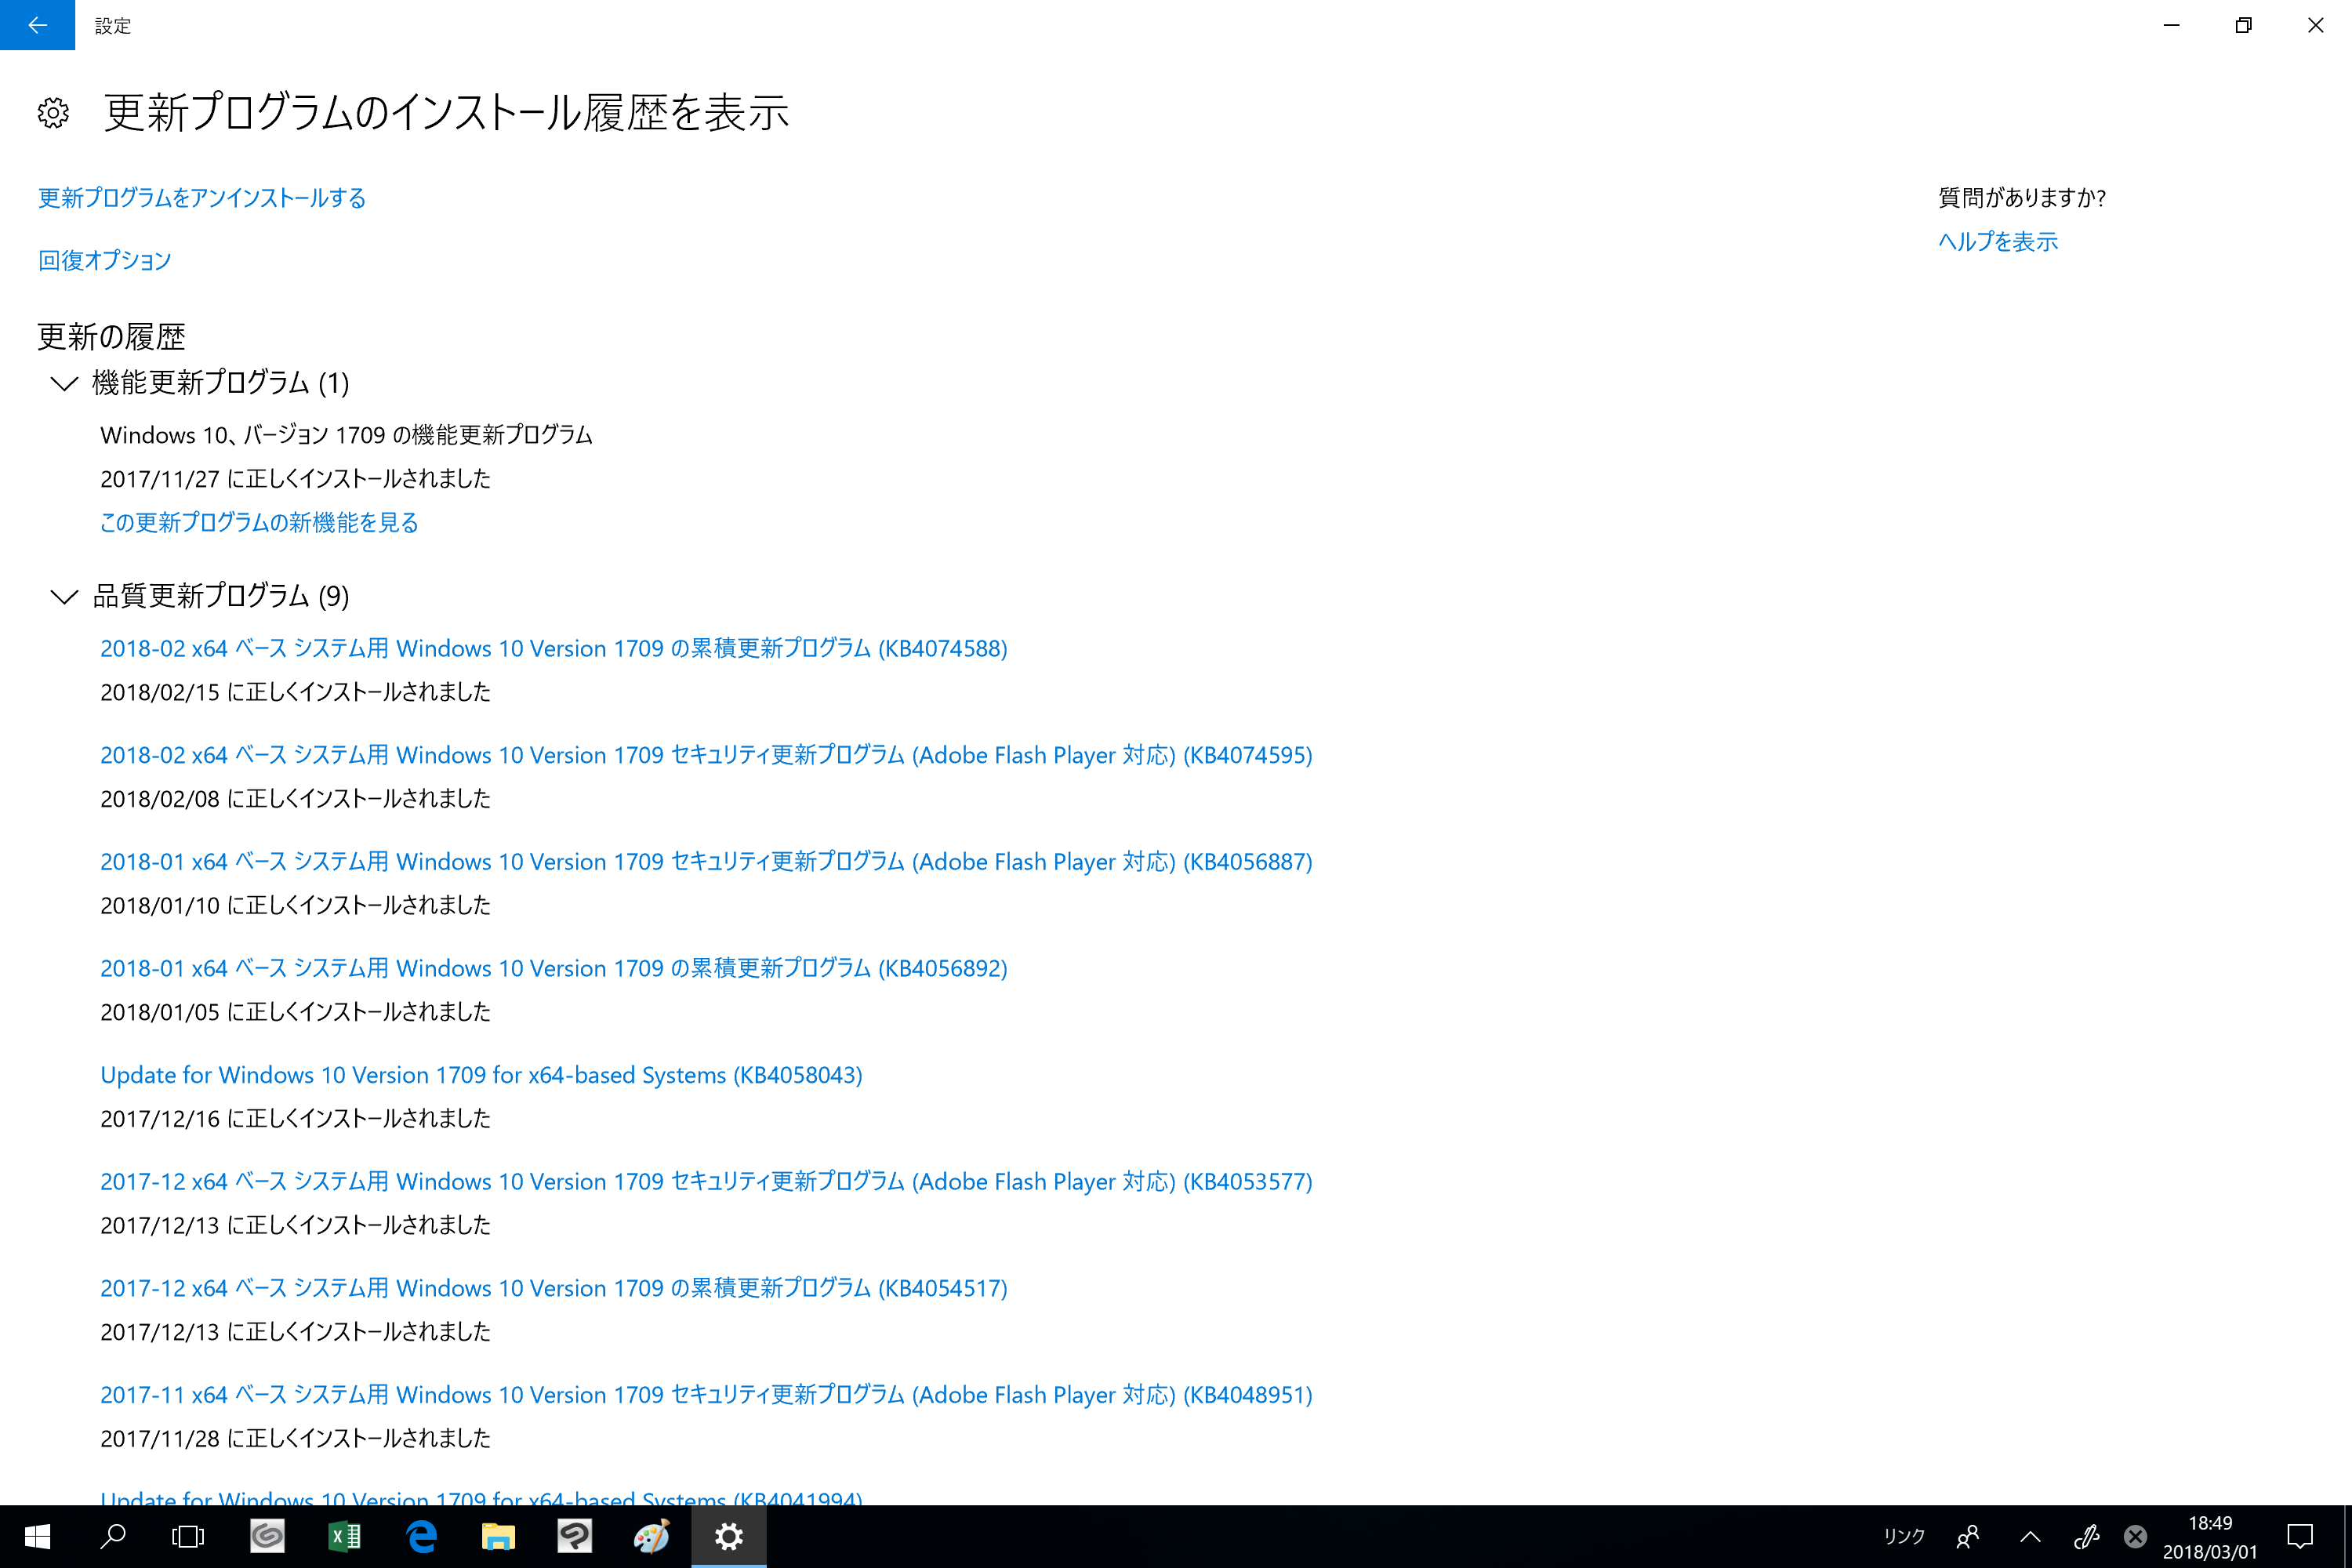Click the 更新プログラムのインストール履歴を表示 page title
This screenshot has width=2352, height=1568.
446,112
